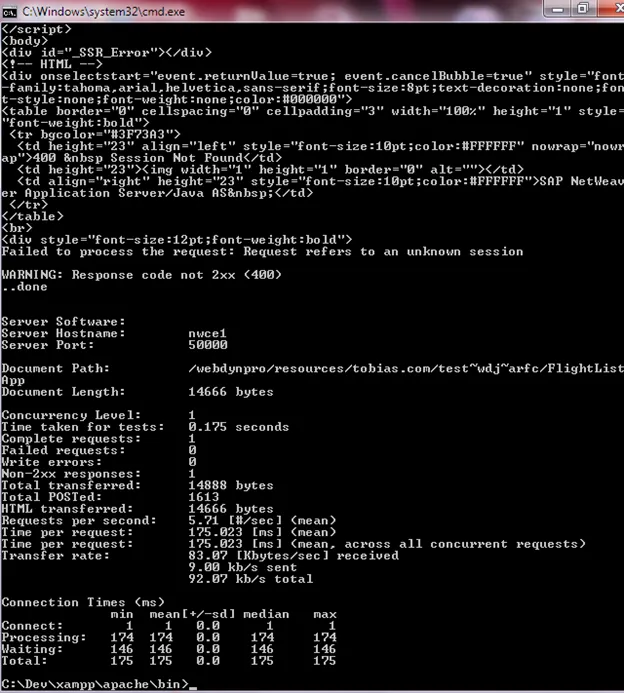Viewport: 624px width, 693px height.
Task: Click the Total POSTed value 1613
Action: pos(204,497)
